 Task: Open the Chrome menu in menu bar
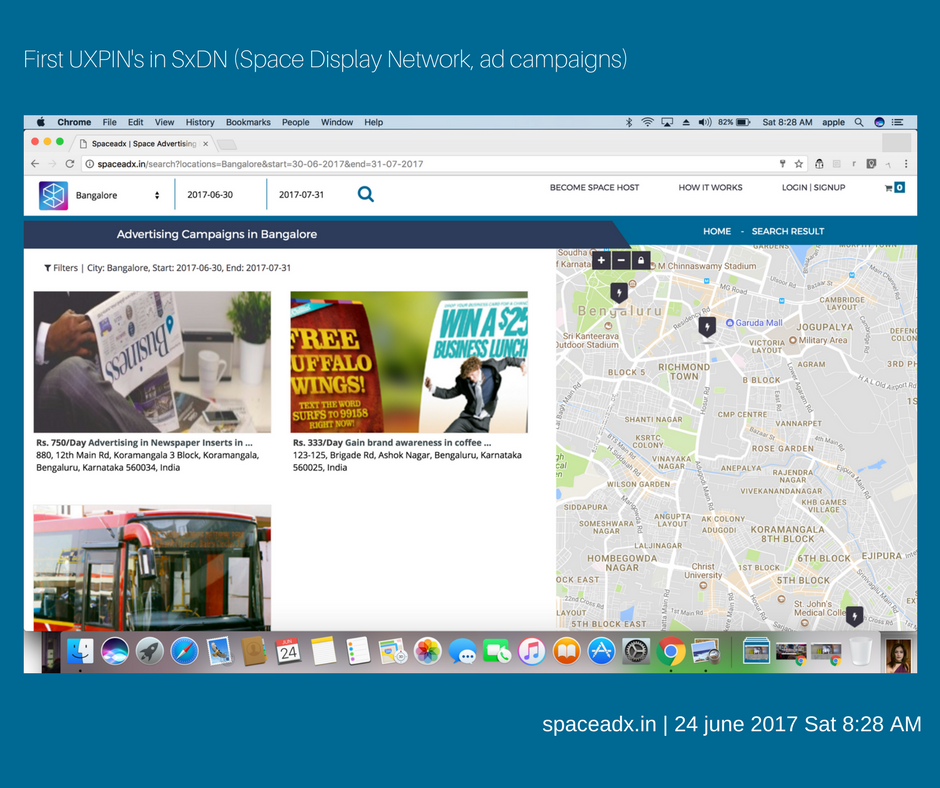74,122
